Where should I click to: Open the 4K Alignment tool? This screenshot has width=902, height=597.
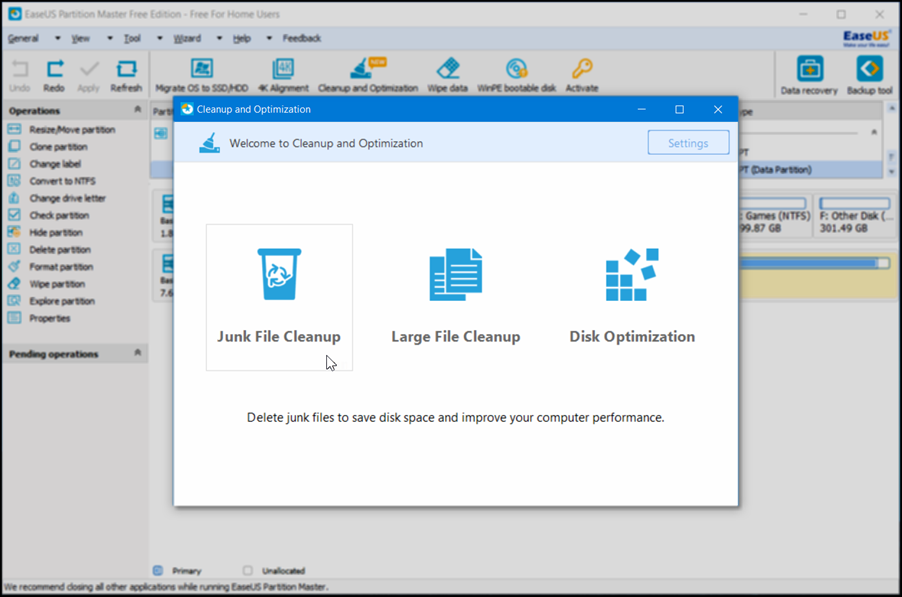[x=283, y=76]
